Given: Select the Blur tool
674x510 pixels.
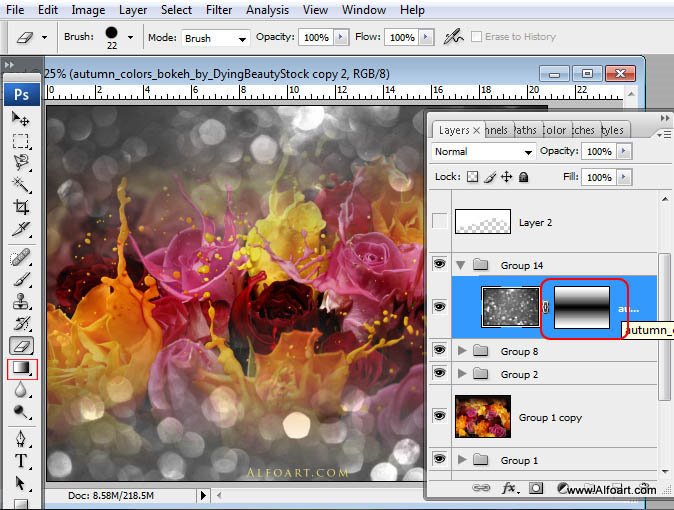Looking at the screenshot, I should pyautogui.click(x=20, y=390).
